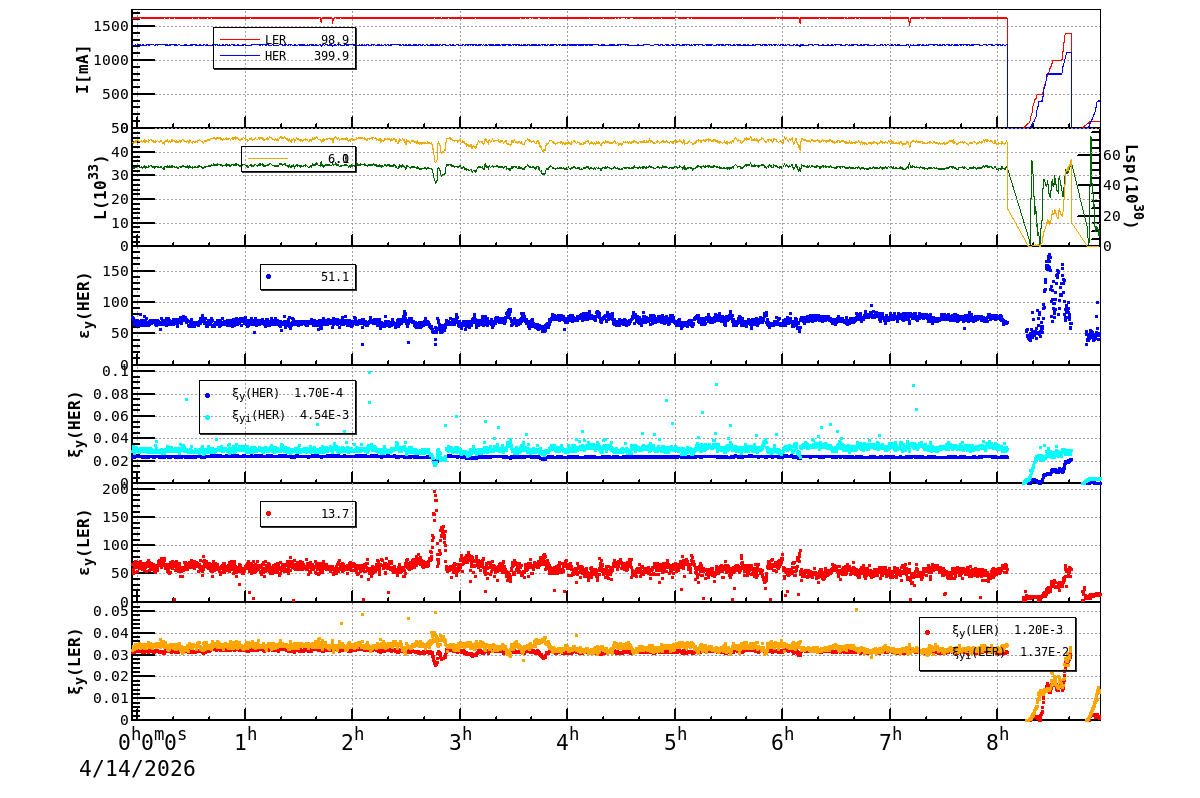The image size is (1200, 798).
Task: Click the 0h0m0s time axis origin label
Action: pyautogui.click(x=153, y=741)
